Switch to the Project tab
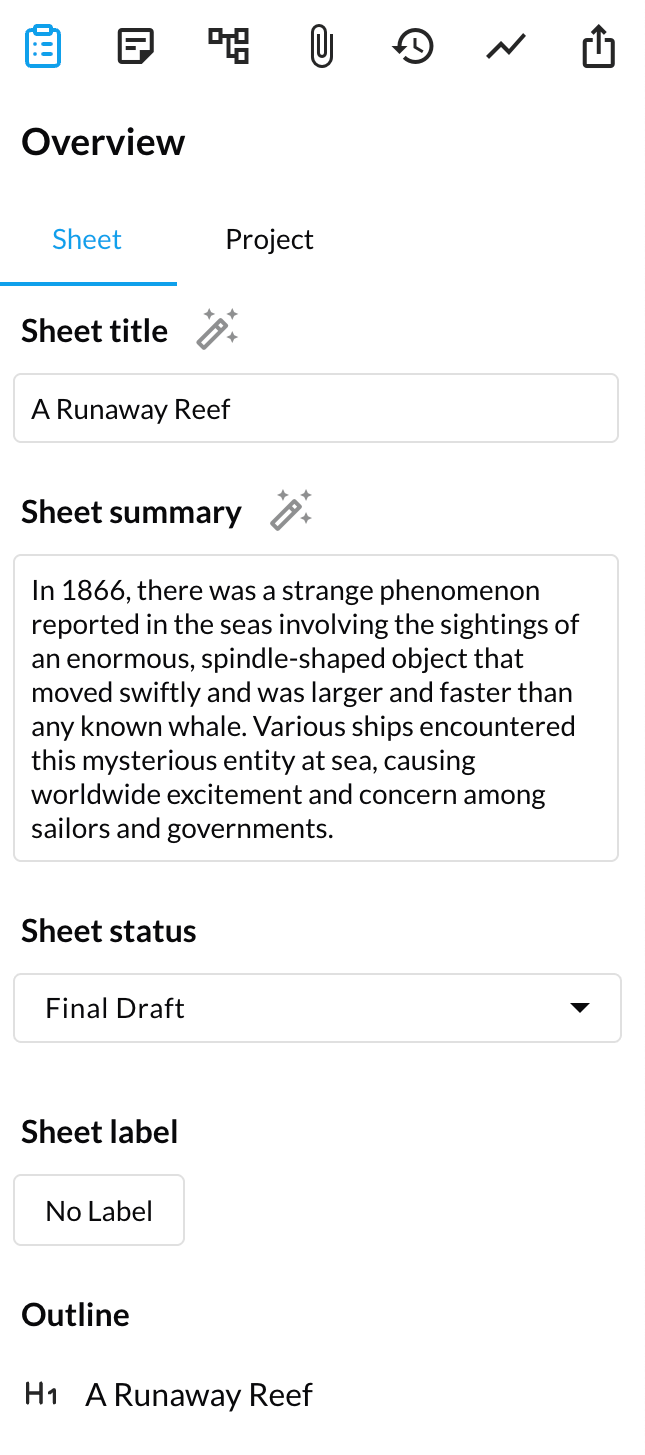Viewport: 645px width, 1455px height. coord(269,240)
